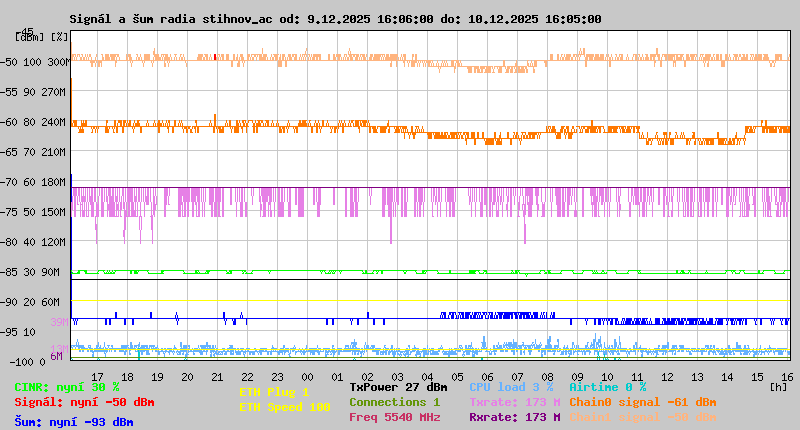Select the Airtime legend label
This screenshot has width=800, height=430.
tap(607, 387)
